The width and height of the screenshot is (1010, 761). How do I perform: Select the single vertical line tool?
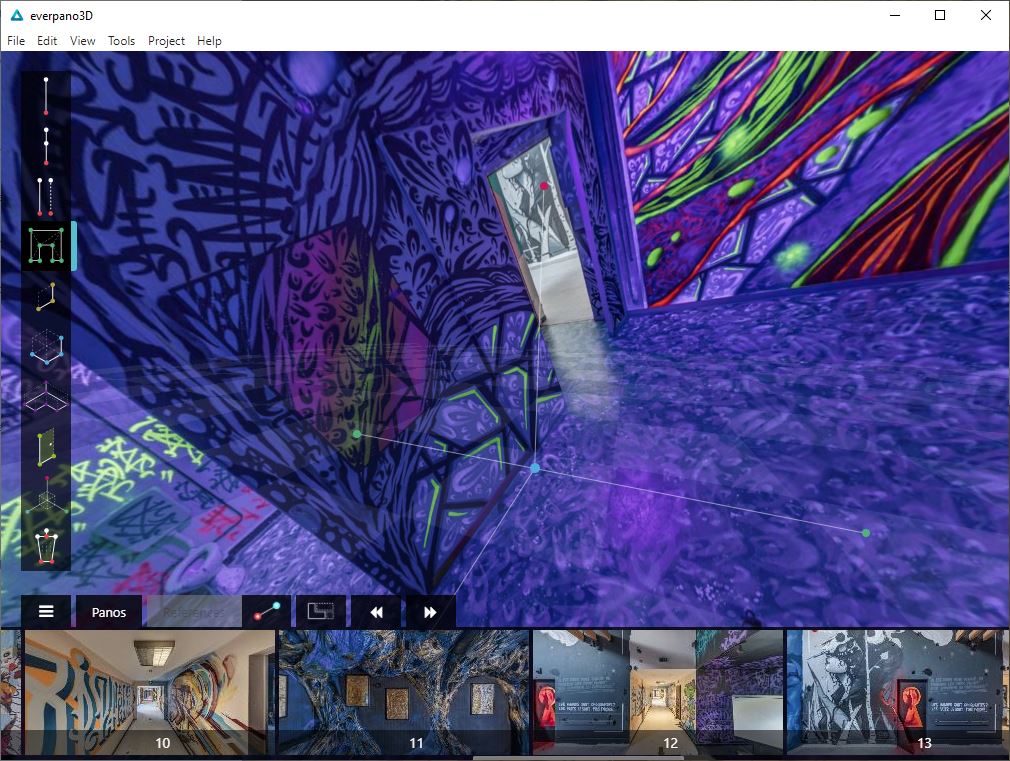pos(46,96)
